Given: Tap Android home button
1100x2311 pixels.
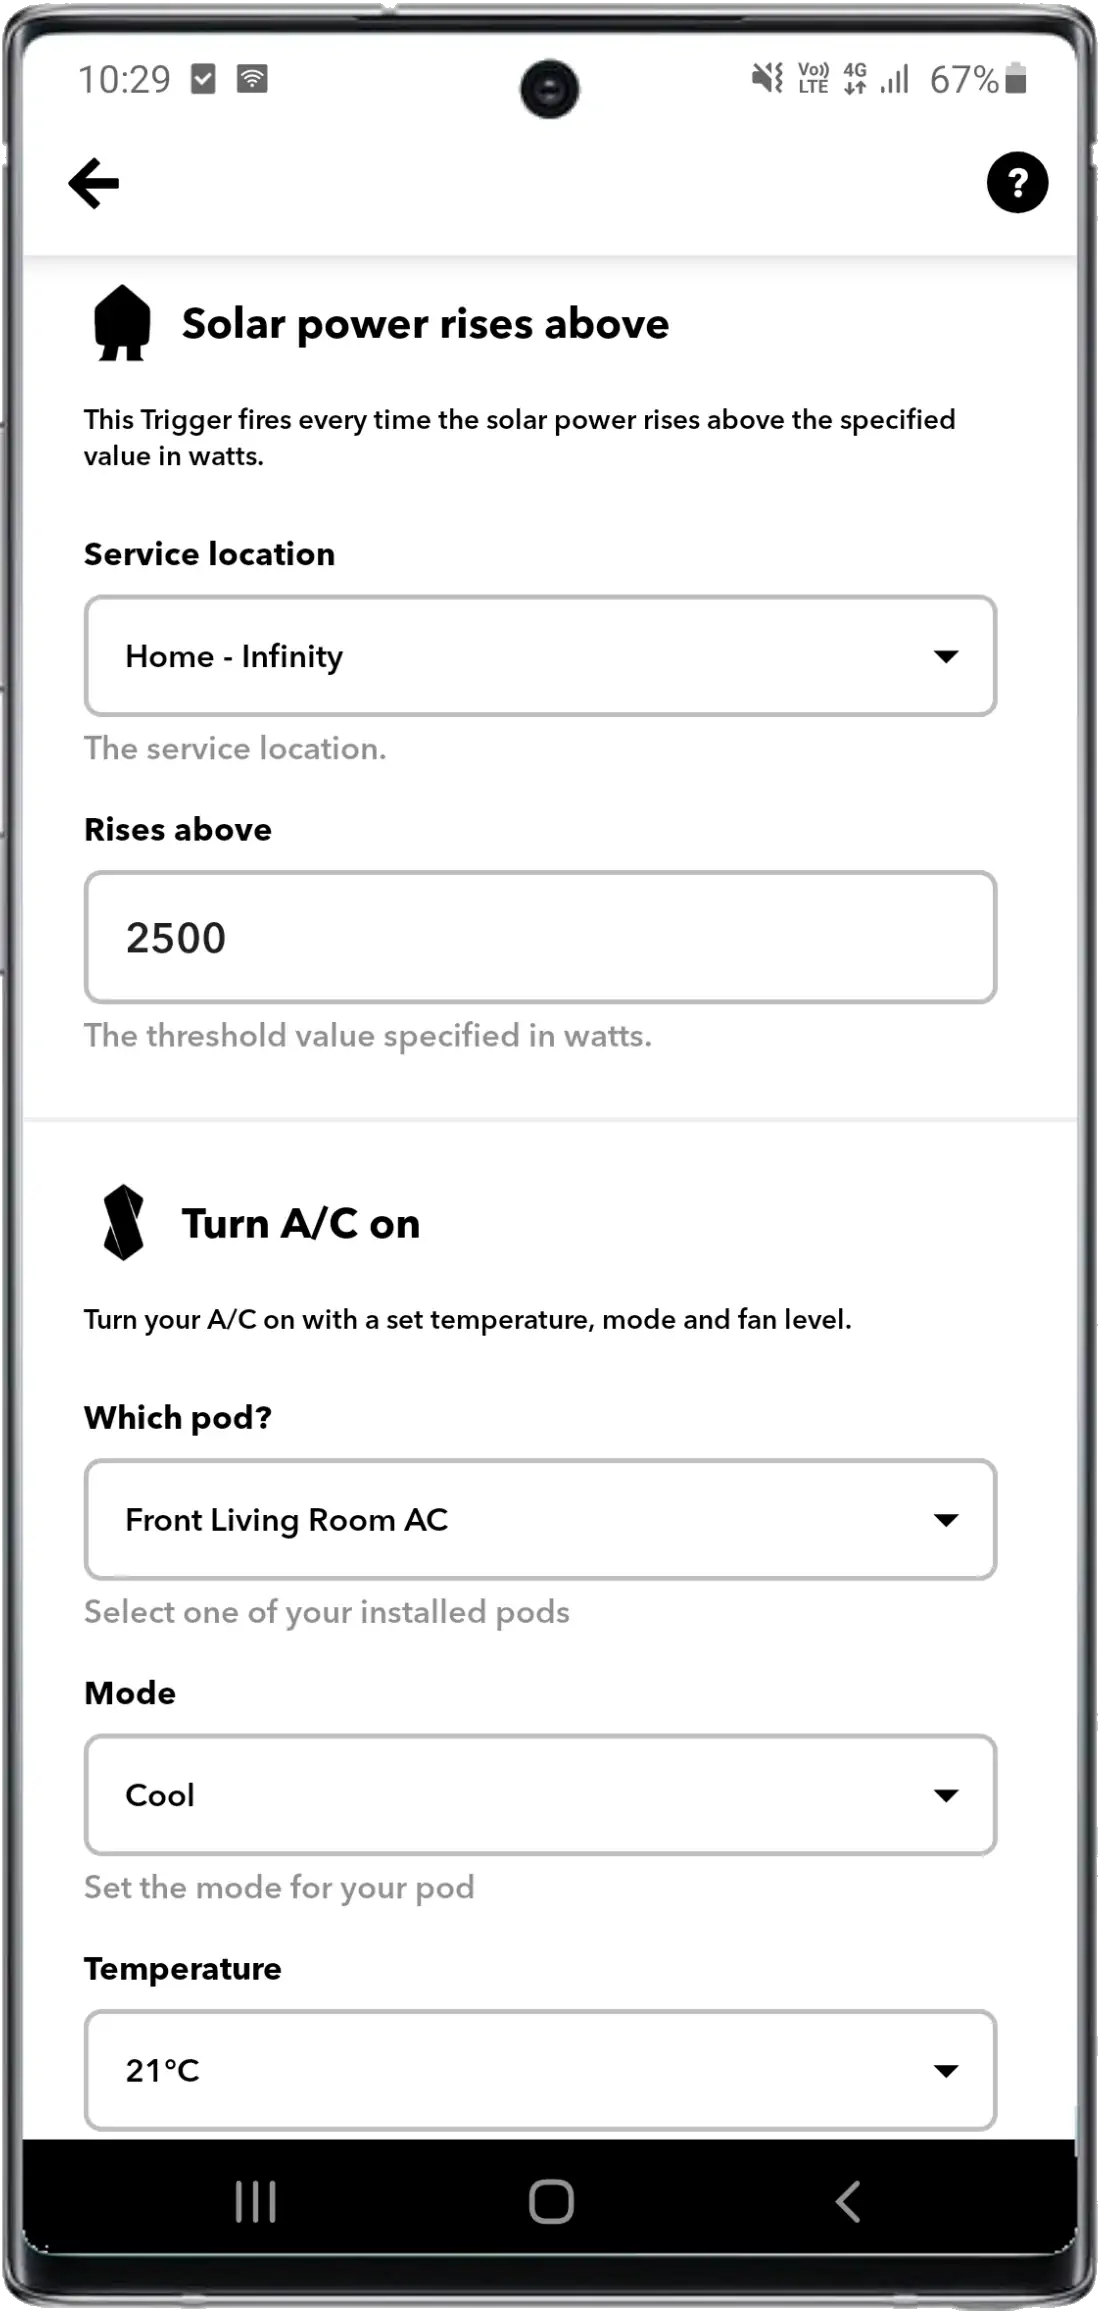Looking at the screenshot, I should [551, 2201].
